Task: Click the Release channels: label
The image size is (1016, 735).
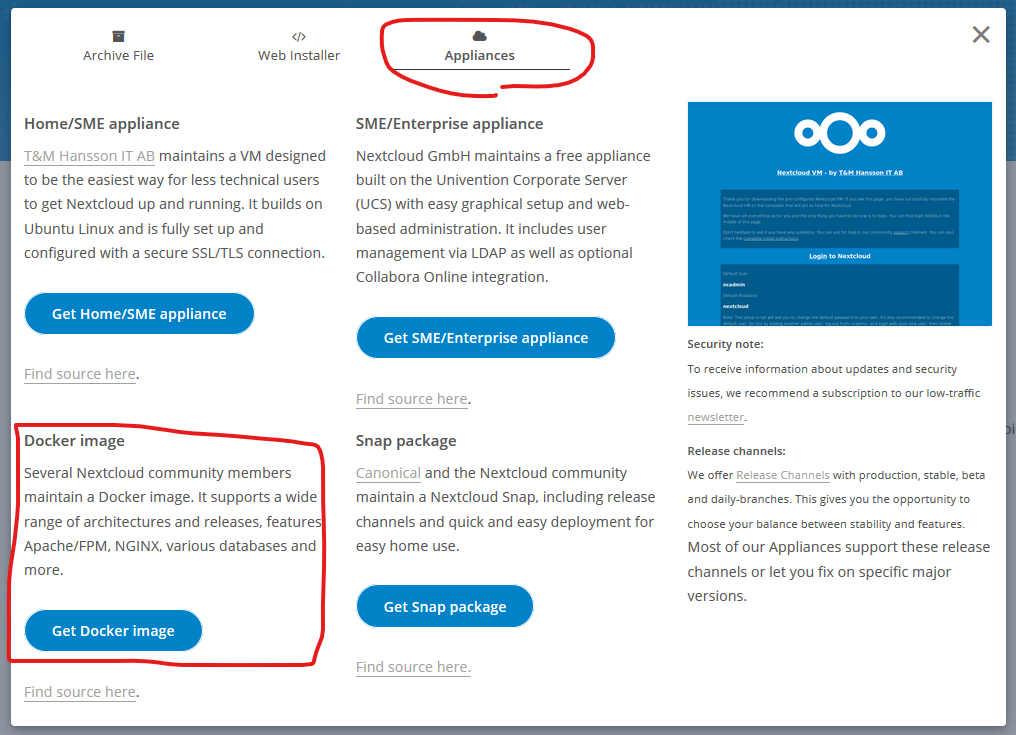Action: (x=737, y=451)
